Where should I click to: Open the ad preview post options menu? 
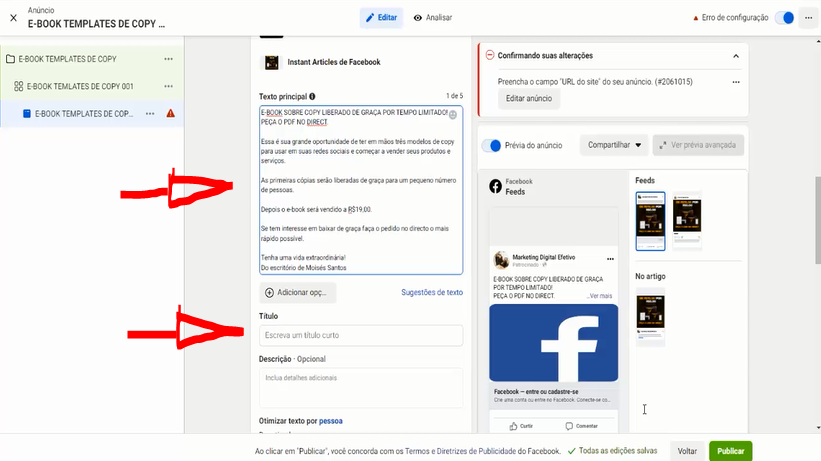click(610, 259)
